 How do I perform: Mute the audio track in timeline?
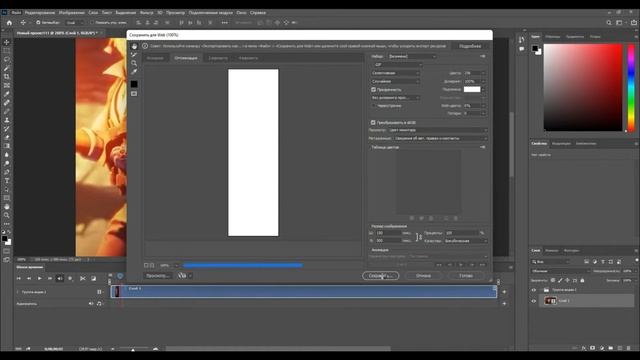point(91,304)
